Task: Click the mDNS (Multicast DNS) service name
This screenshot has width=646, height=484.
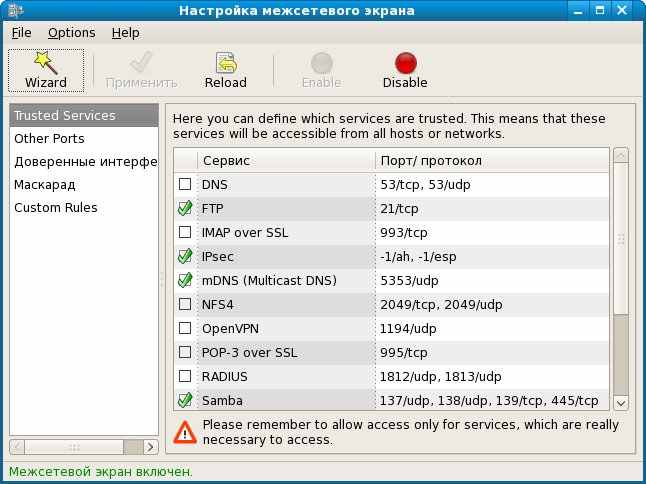Action: pyautogui.click(x=269, y=281)
